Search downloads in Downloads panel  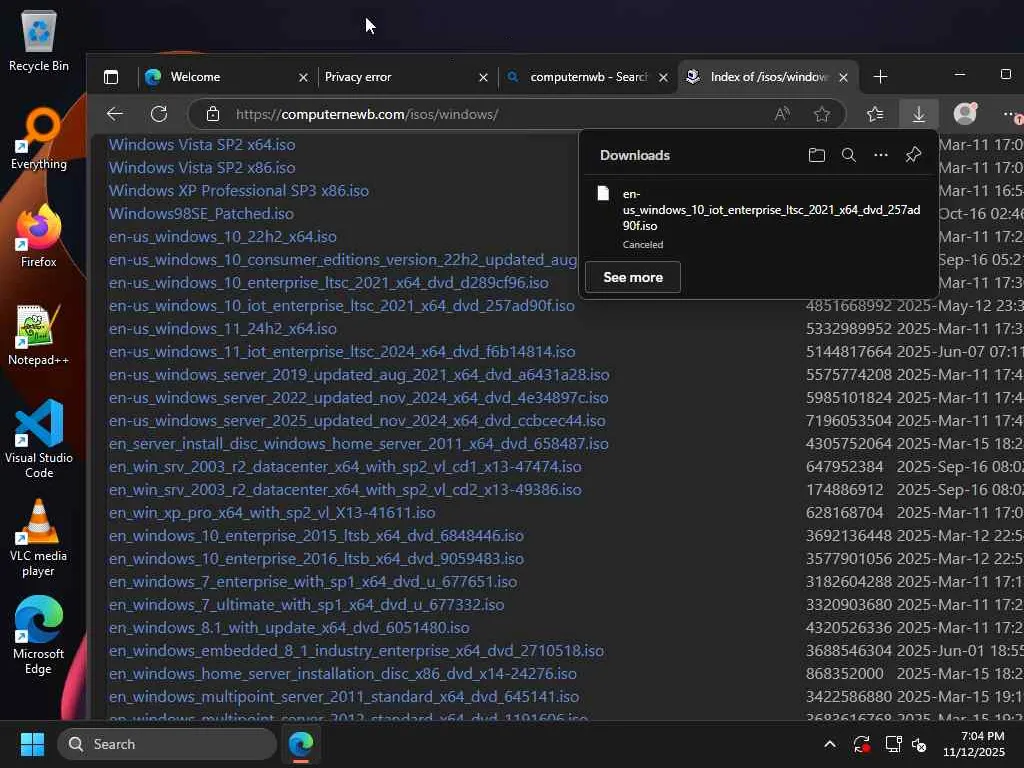point(848,155)
